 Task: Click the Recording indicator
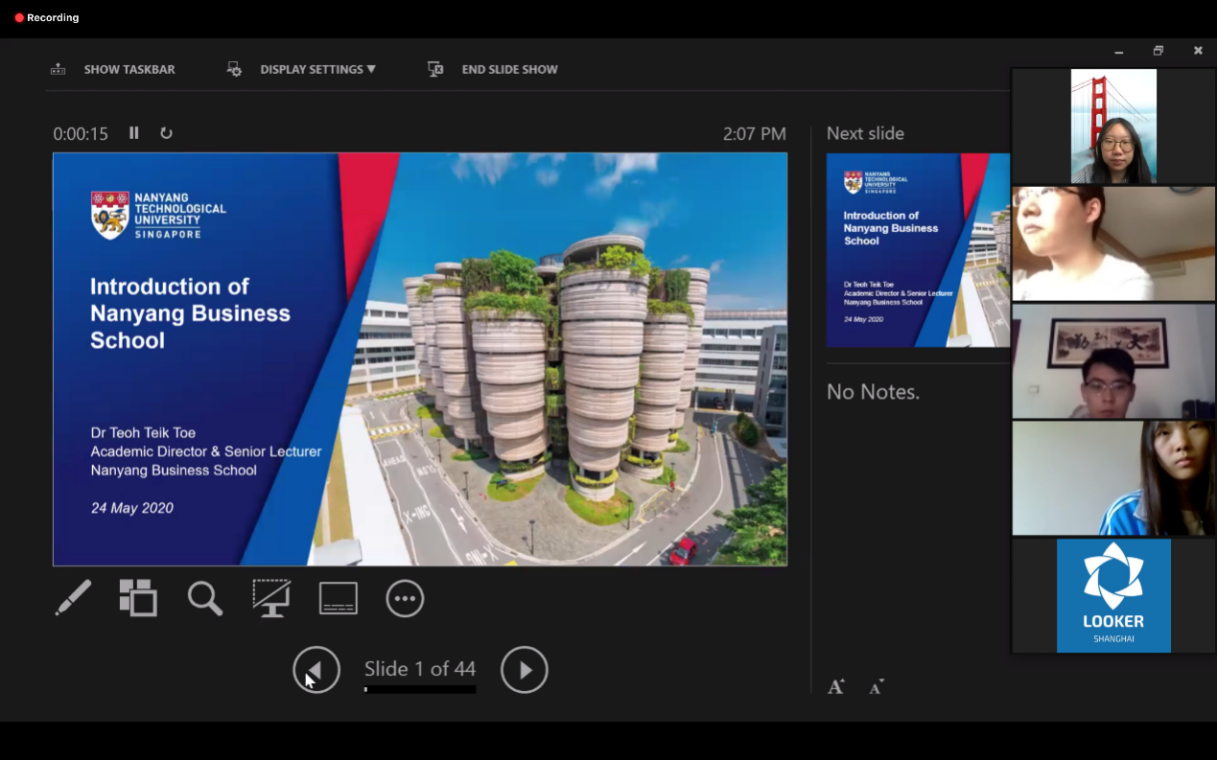[46, 18]
